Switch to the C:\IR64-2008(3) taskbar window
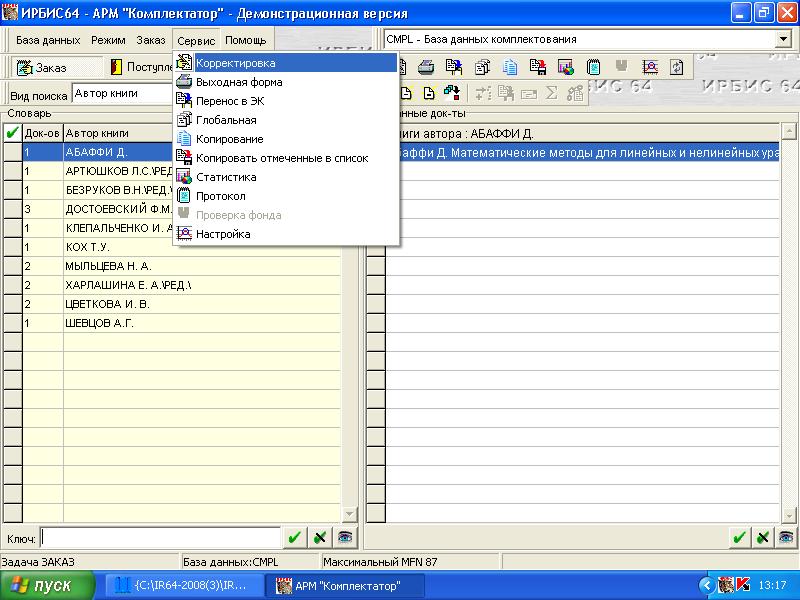This screenshot has width=800, height=600. click(185, 585)
